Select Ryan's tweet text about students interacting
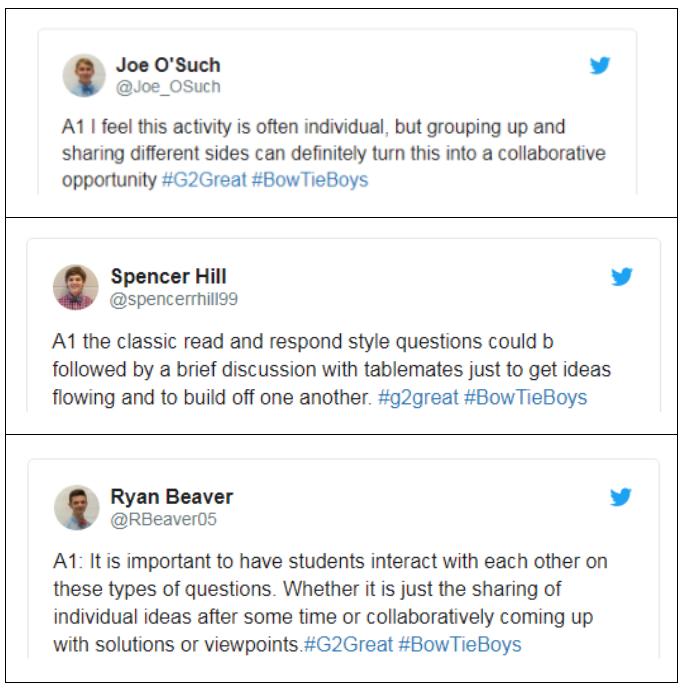The height and width of the screenshot is (690, 690). [x=330, y=603]
